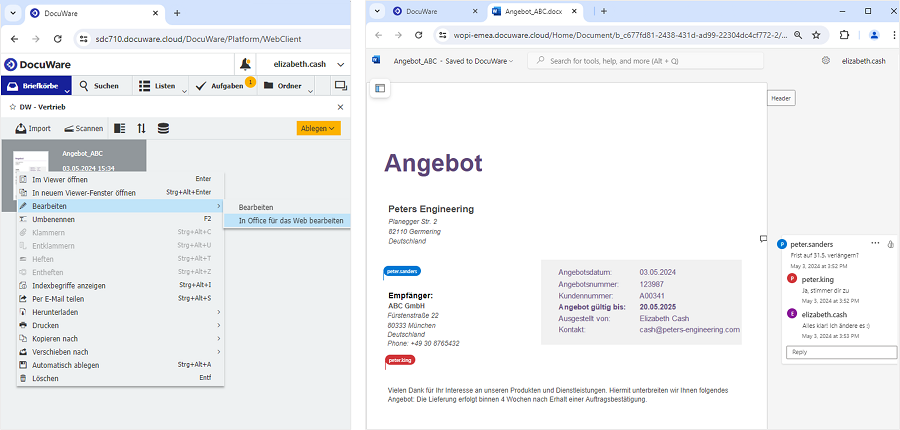Click the comment marker icon beside document
The width and height of the screenshot is (900, 430).
(x=763, y=238)
